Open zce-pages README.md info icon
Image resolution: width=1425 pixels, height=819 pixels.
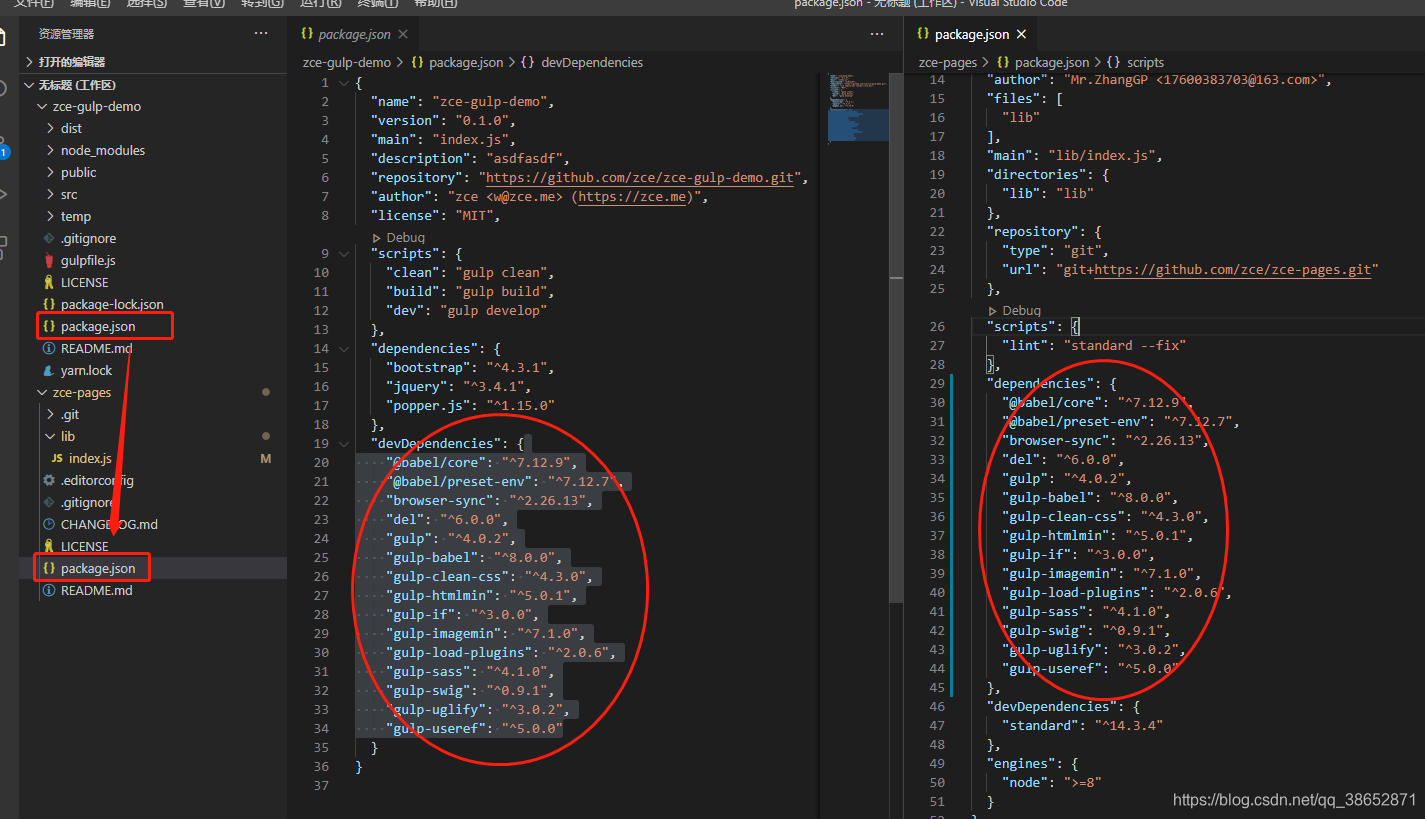(49, 590)
